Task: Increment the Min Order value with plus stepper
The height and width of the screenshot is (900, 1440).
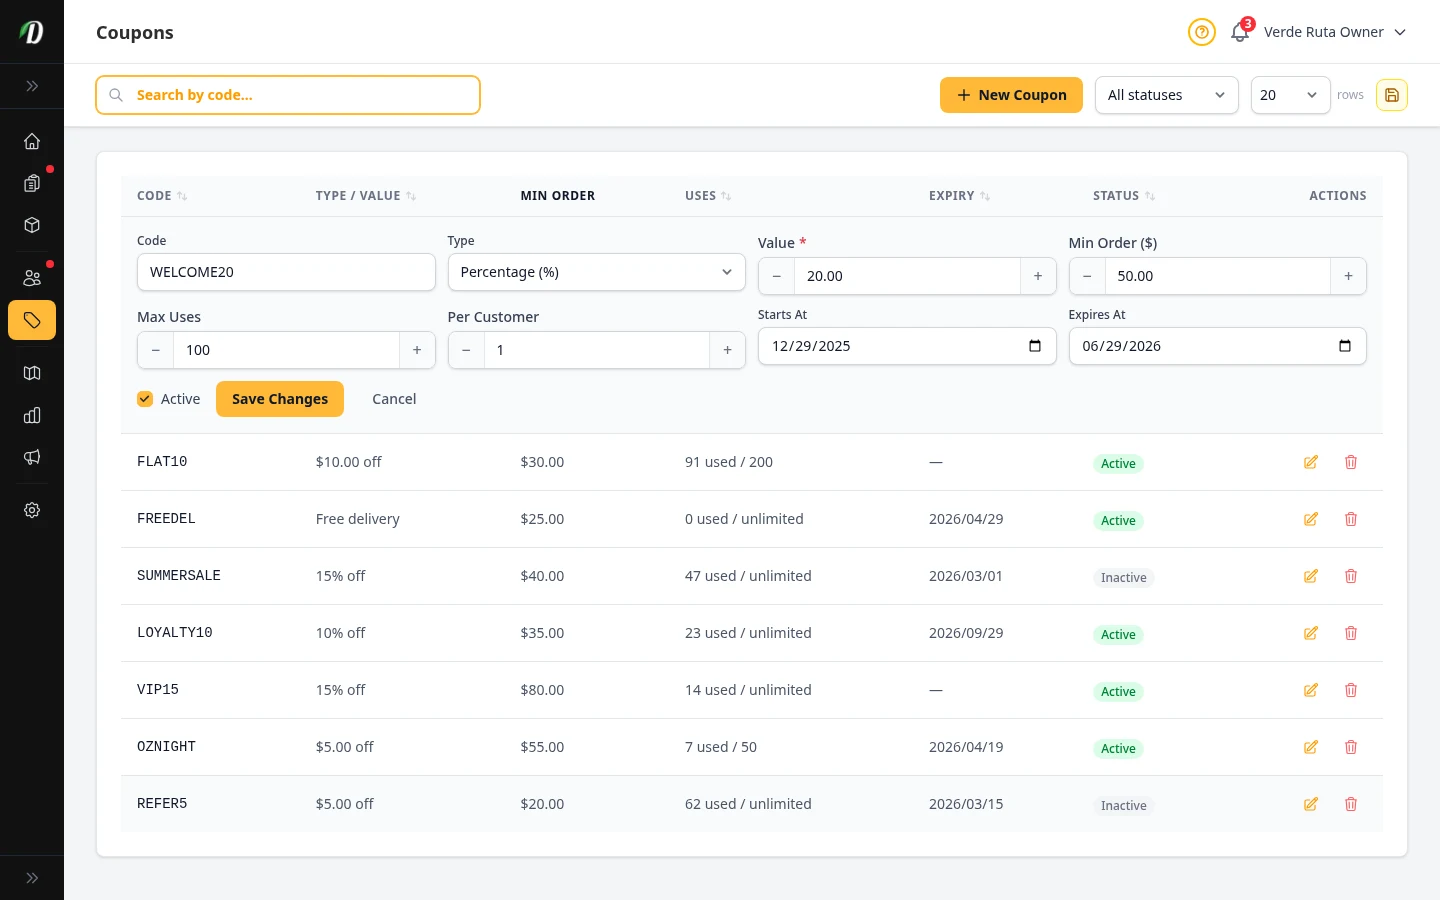Action: click(1348, 276)
